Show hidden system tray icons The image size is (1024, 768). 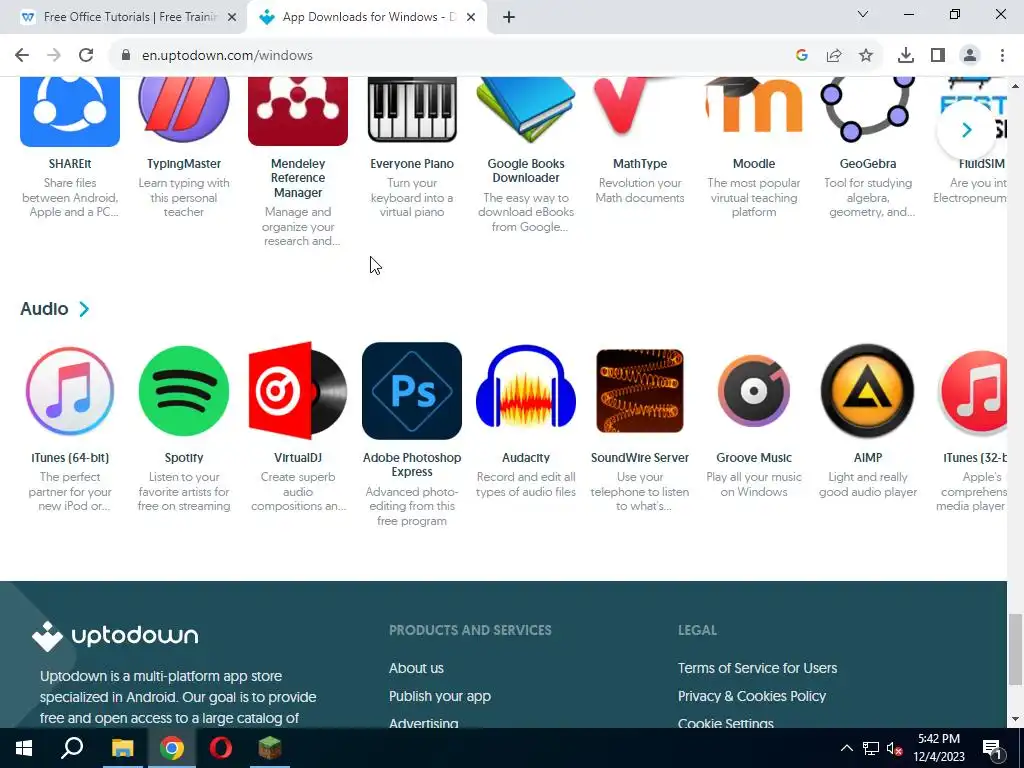click(x=846, y=748)
